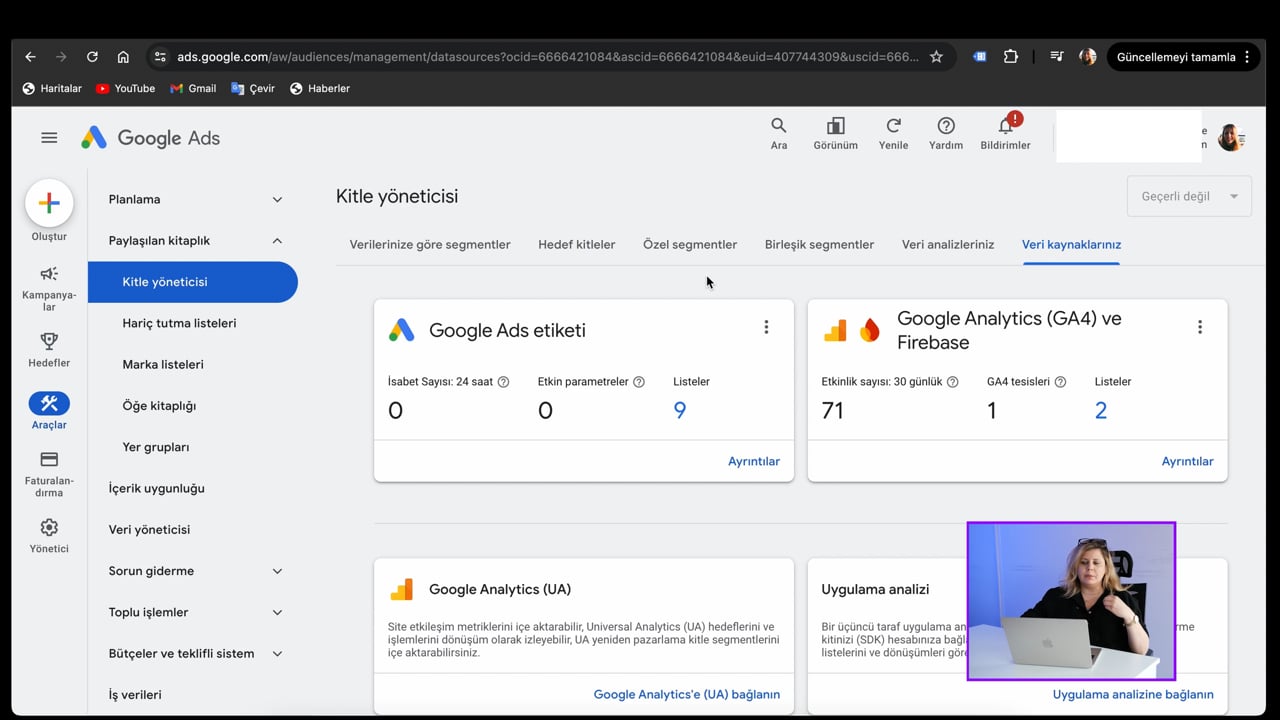Open Öğe kitaplığı
Screen dimensions: 1280x720
tap(159, 406)
